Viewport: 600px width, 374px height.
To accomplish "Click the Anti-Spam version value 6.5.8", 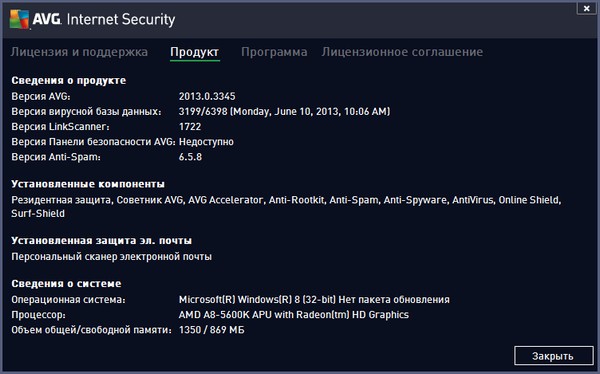I will point(190,157).
